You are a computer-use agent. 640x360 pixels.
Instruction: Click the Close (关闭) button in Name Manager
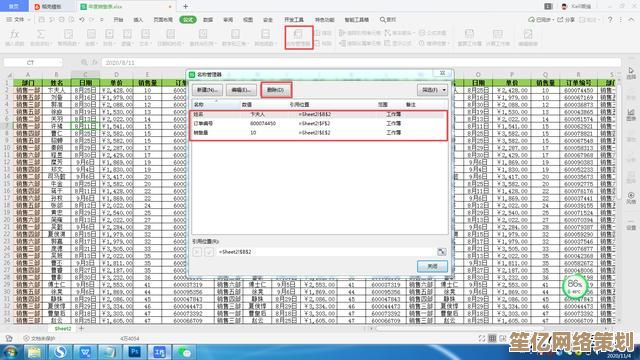tap(432, 267)
